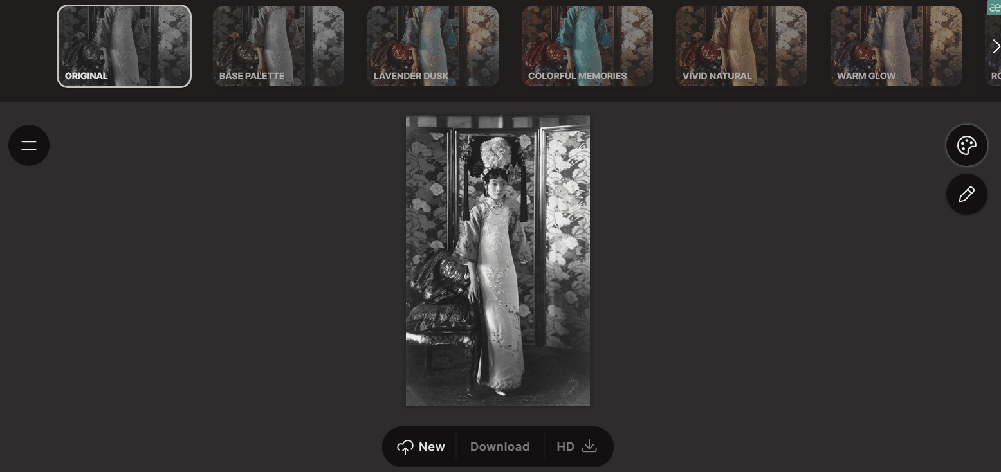Apply the Vivid Natural filter
The image size is (1001, 472).
(x=742, y=46)
